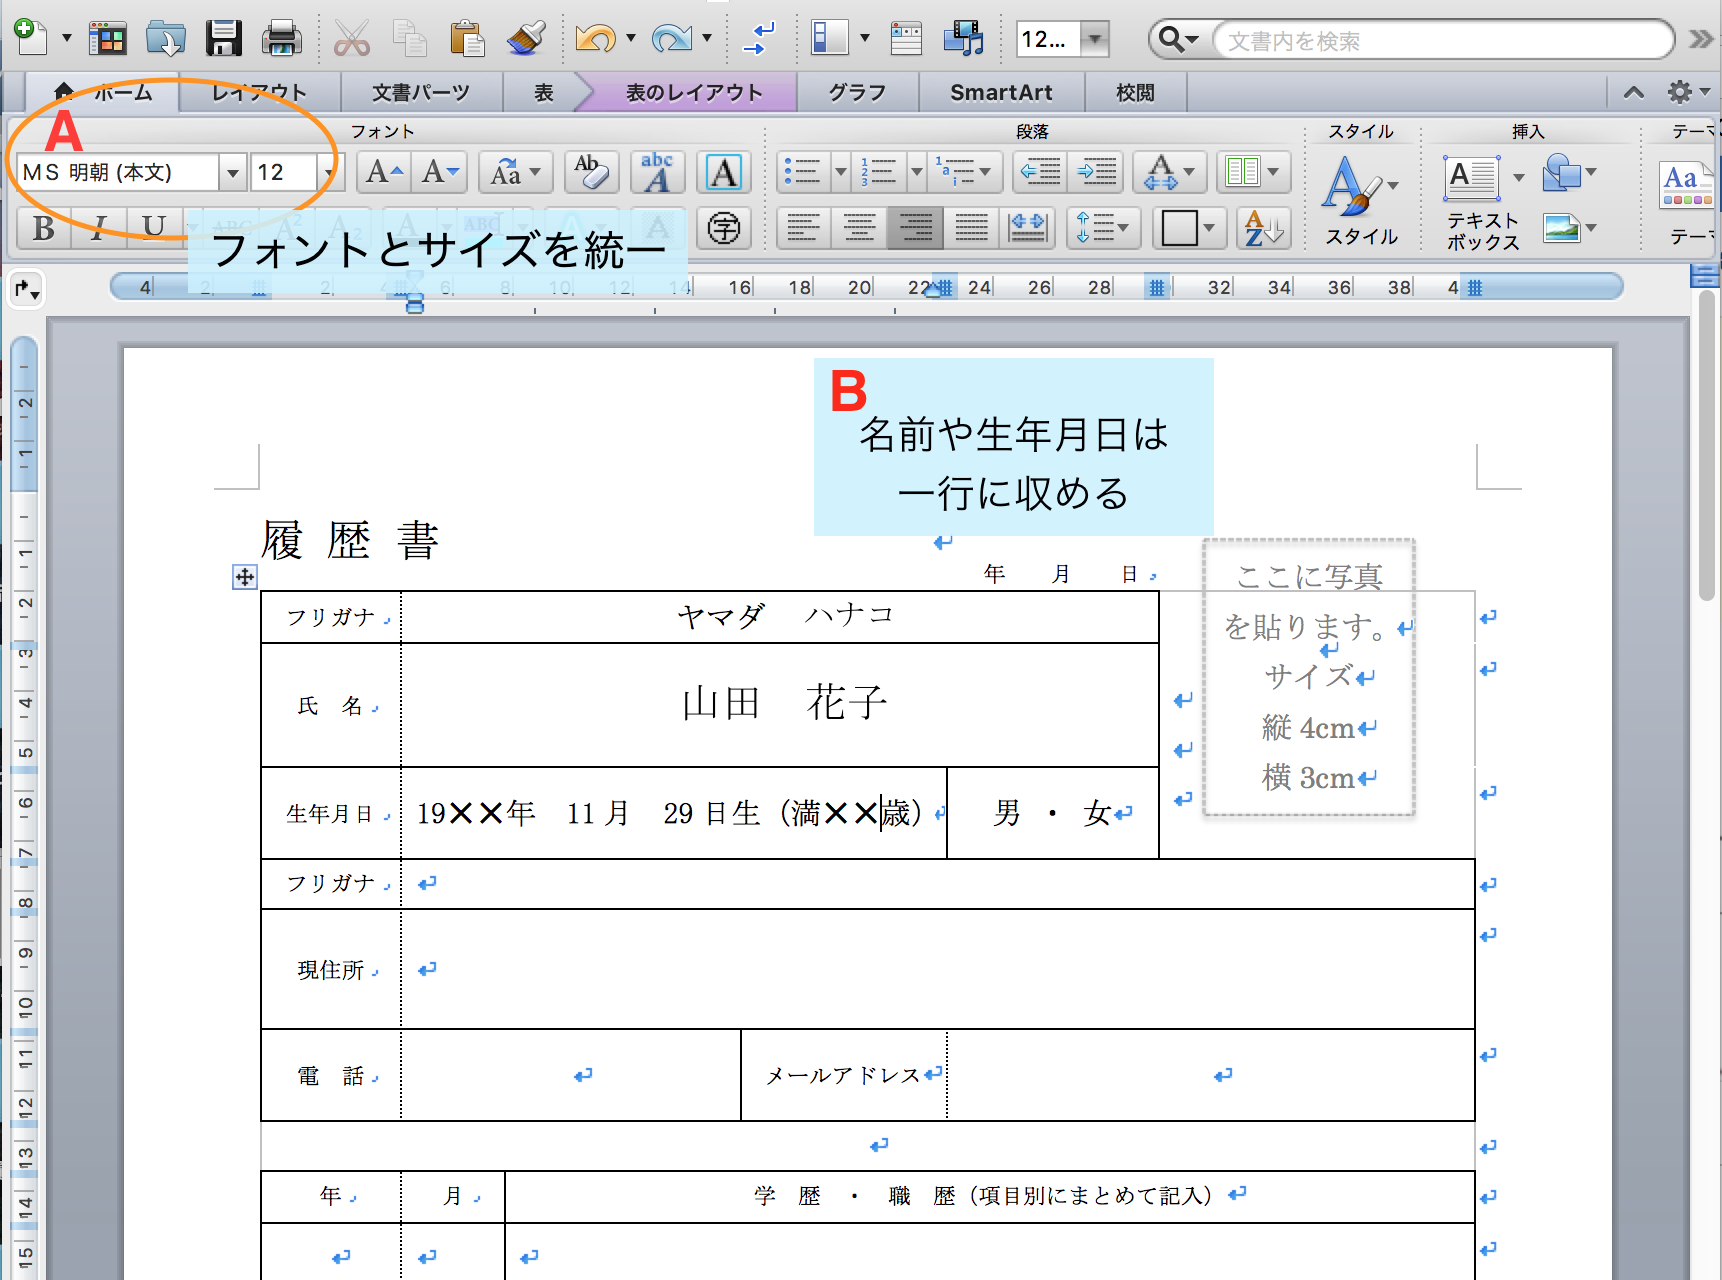Expand the zoom percentage dropdown

point(1096,40)
